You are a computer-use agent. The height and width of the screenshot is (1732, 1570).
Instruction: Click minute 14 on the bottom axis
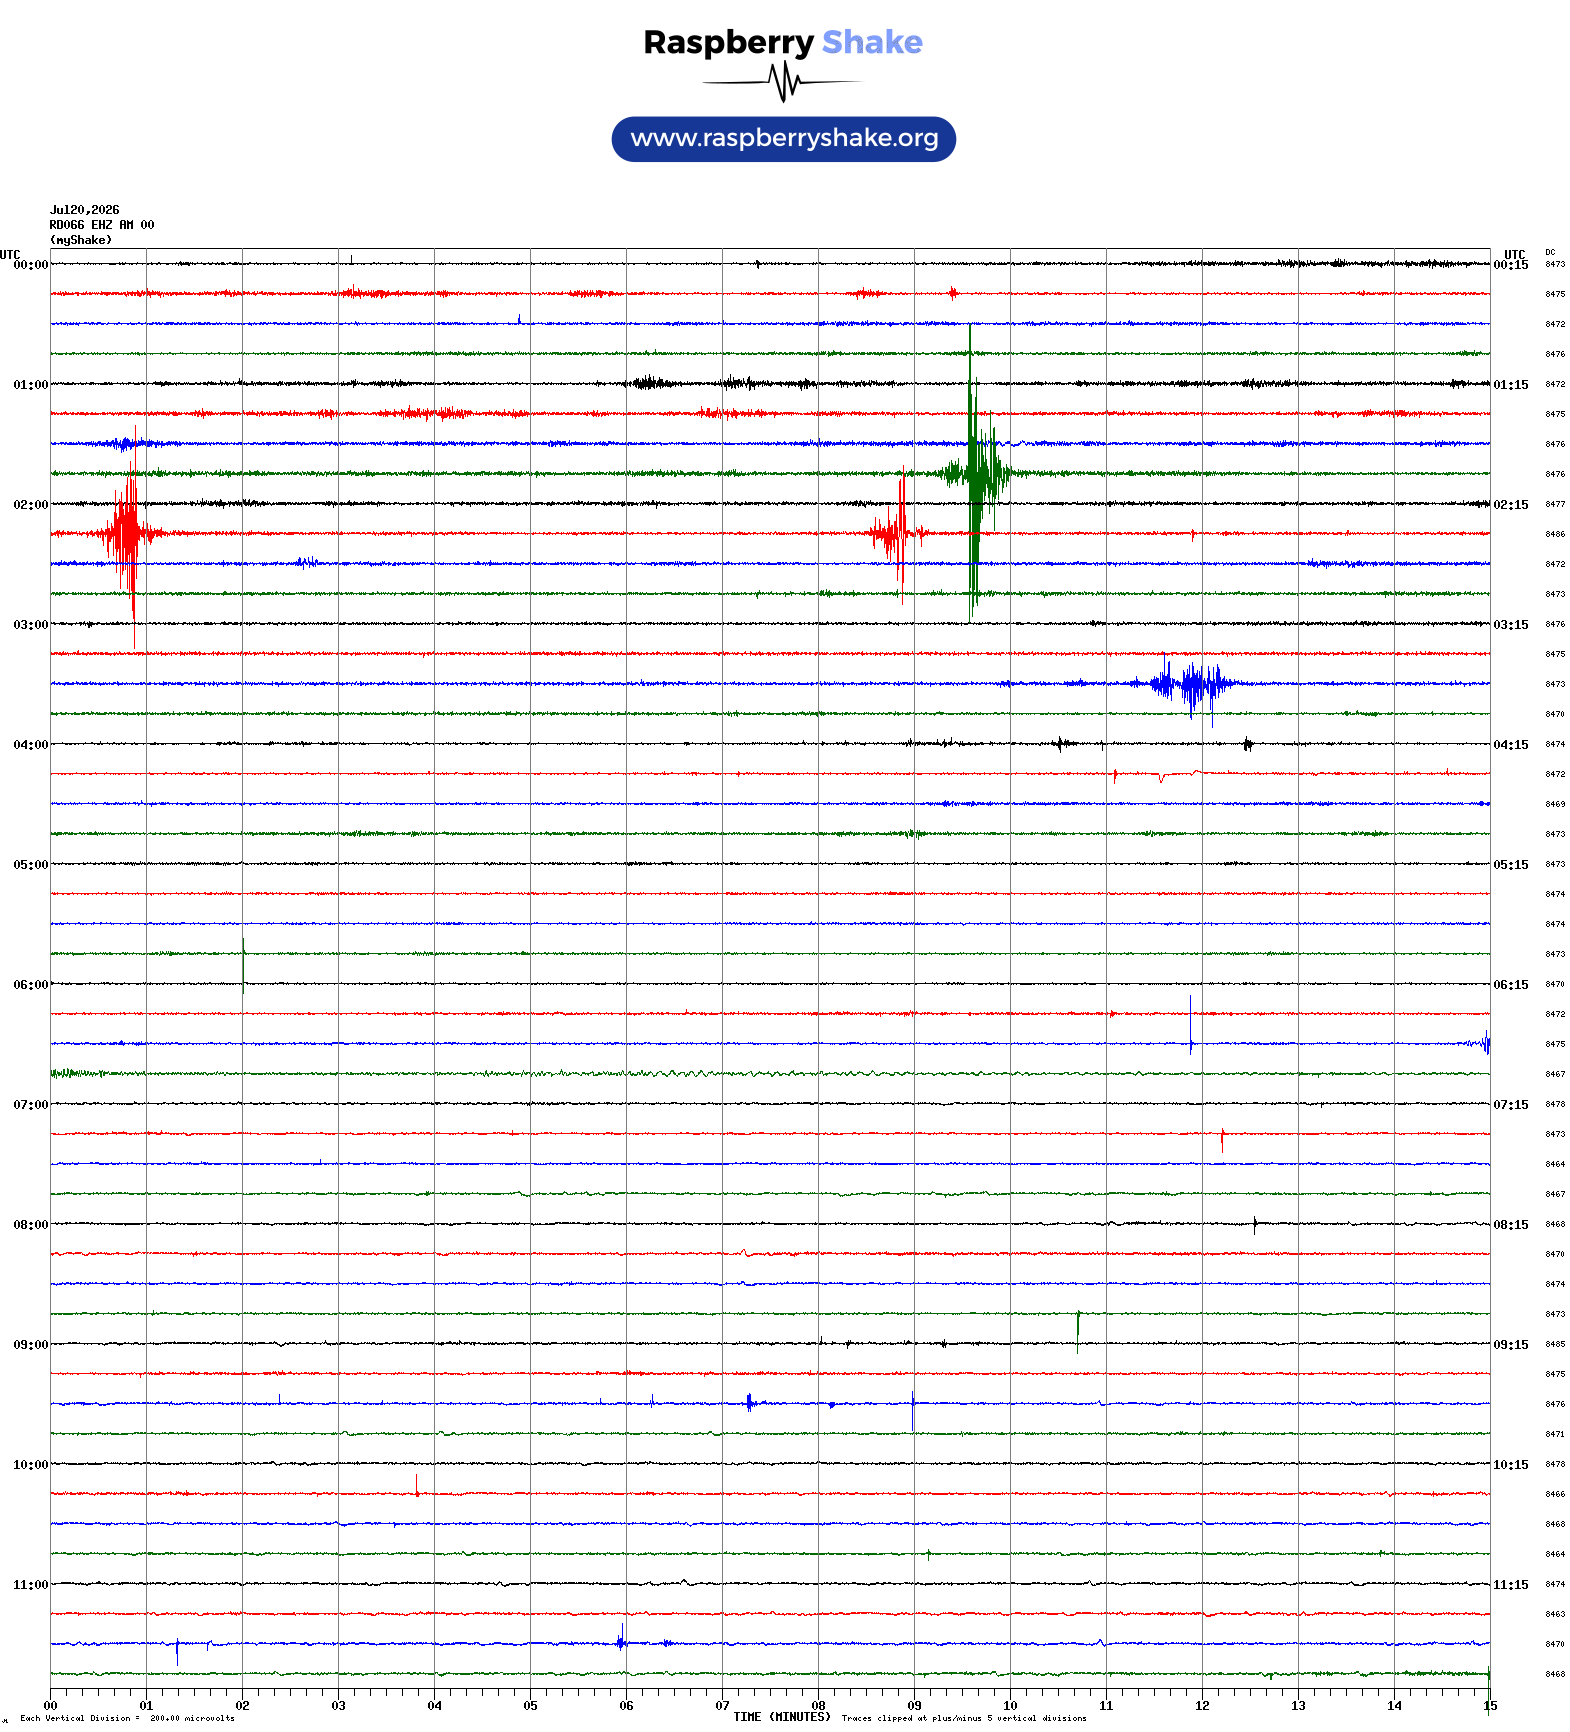tap(1394, 1706)
